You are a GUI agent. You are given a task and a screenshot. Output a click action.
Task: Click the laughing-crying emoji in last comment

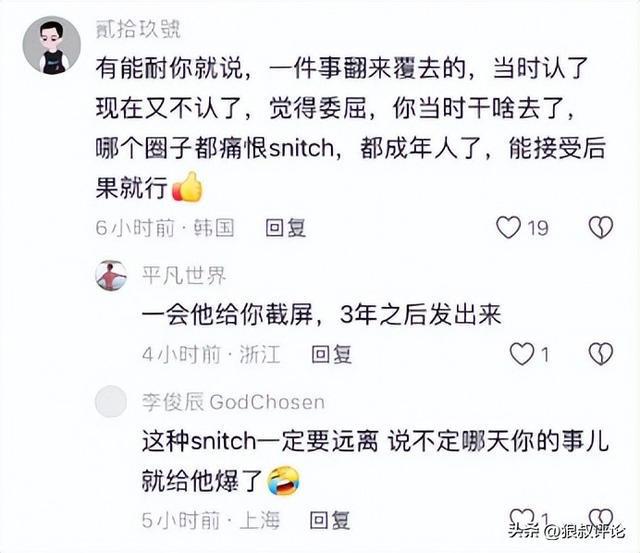[283, 480]
